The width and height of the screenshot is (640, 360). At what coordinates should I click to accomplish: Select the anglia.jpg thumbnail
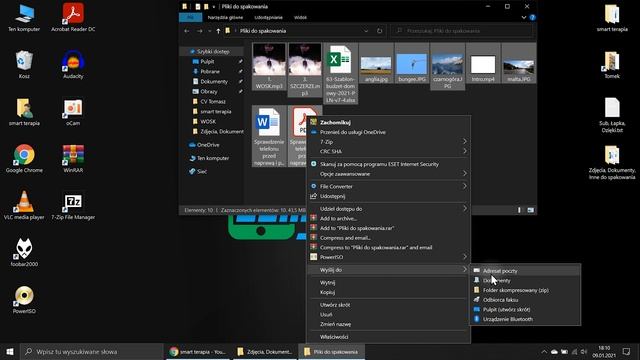(376, 63)
